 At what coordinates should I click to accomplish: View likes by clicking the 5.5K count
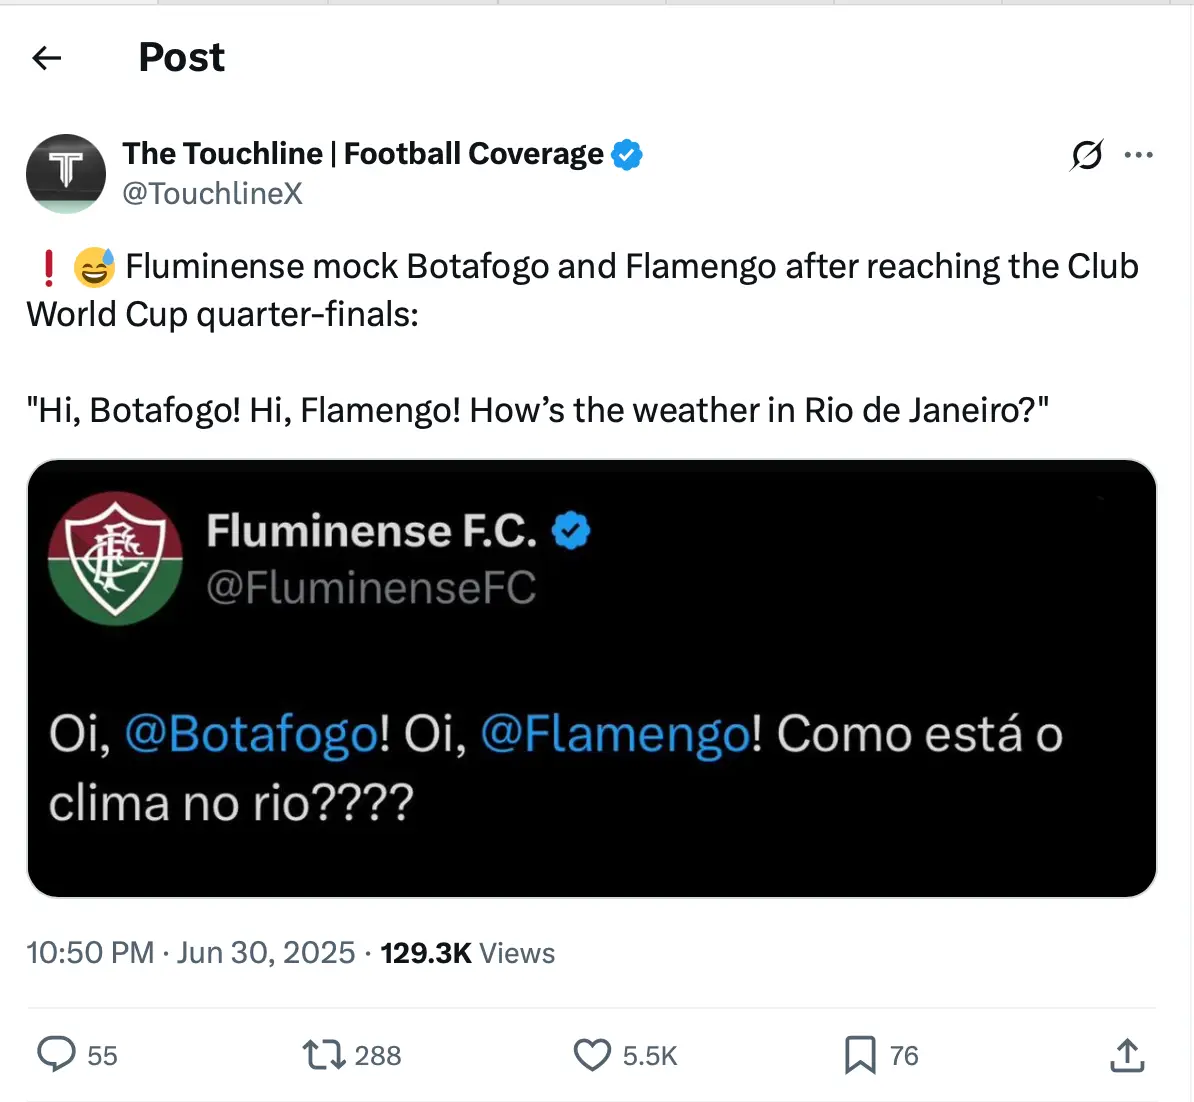tap(650, 1054)
